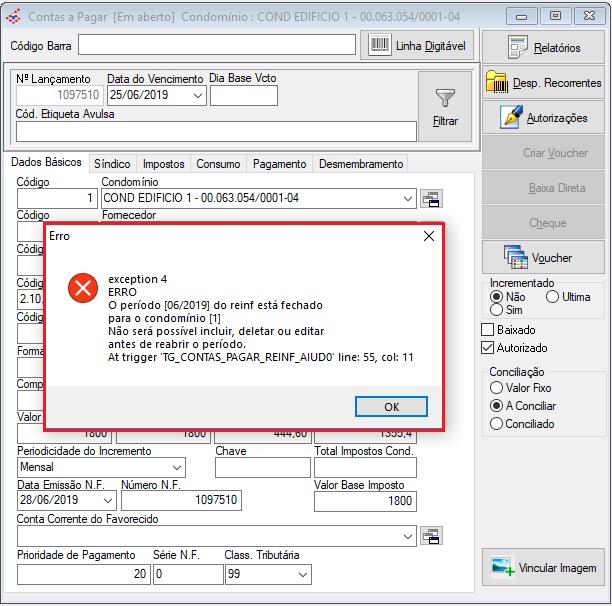Click the Valor Base Imposto field
Image resolution: width=612 pixels, height=606 pixels.
click(x=365, y=501)
